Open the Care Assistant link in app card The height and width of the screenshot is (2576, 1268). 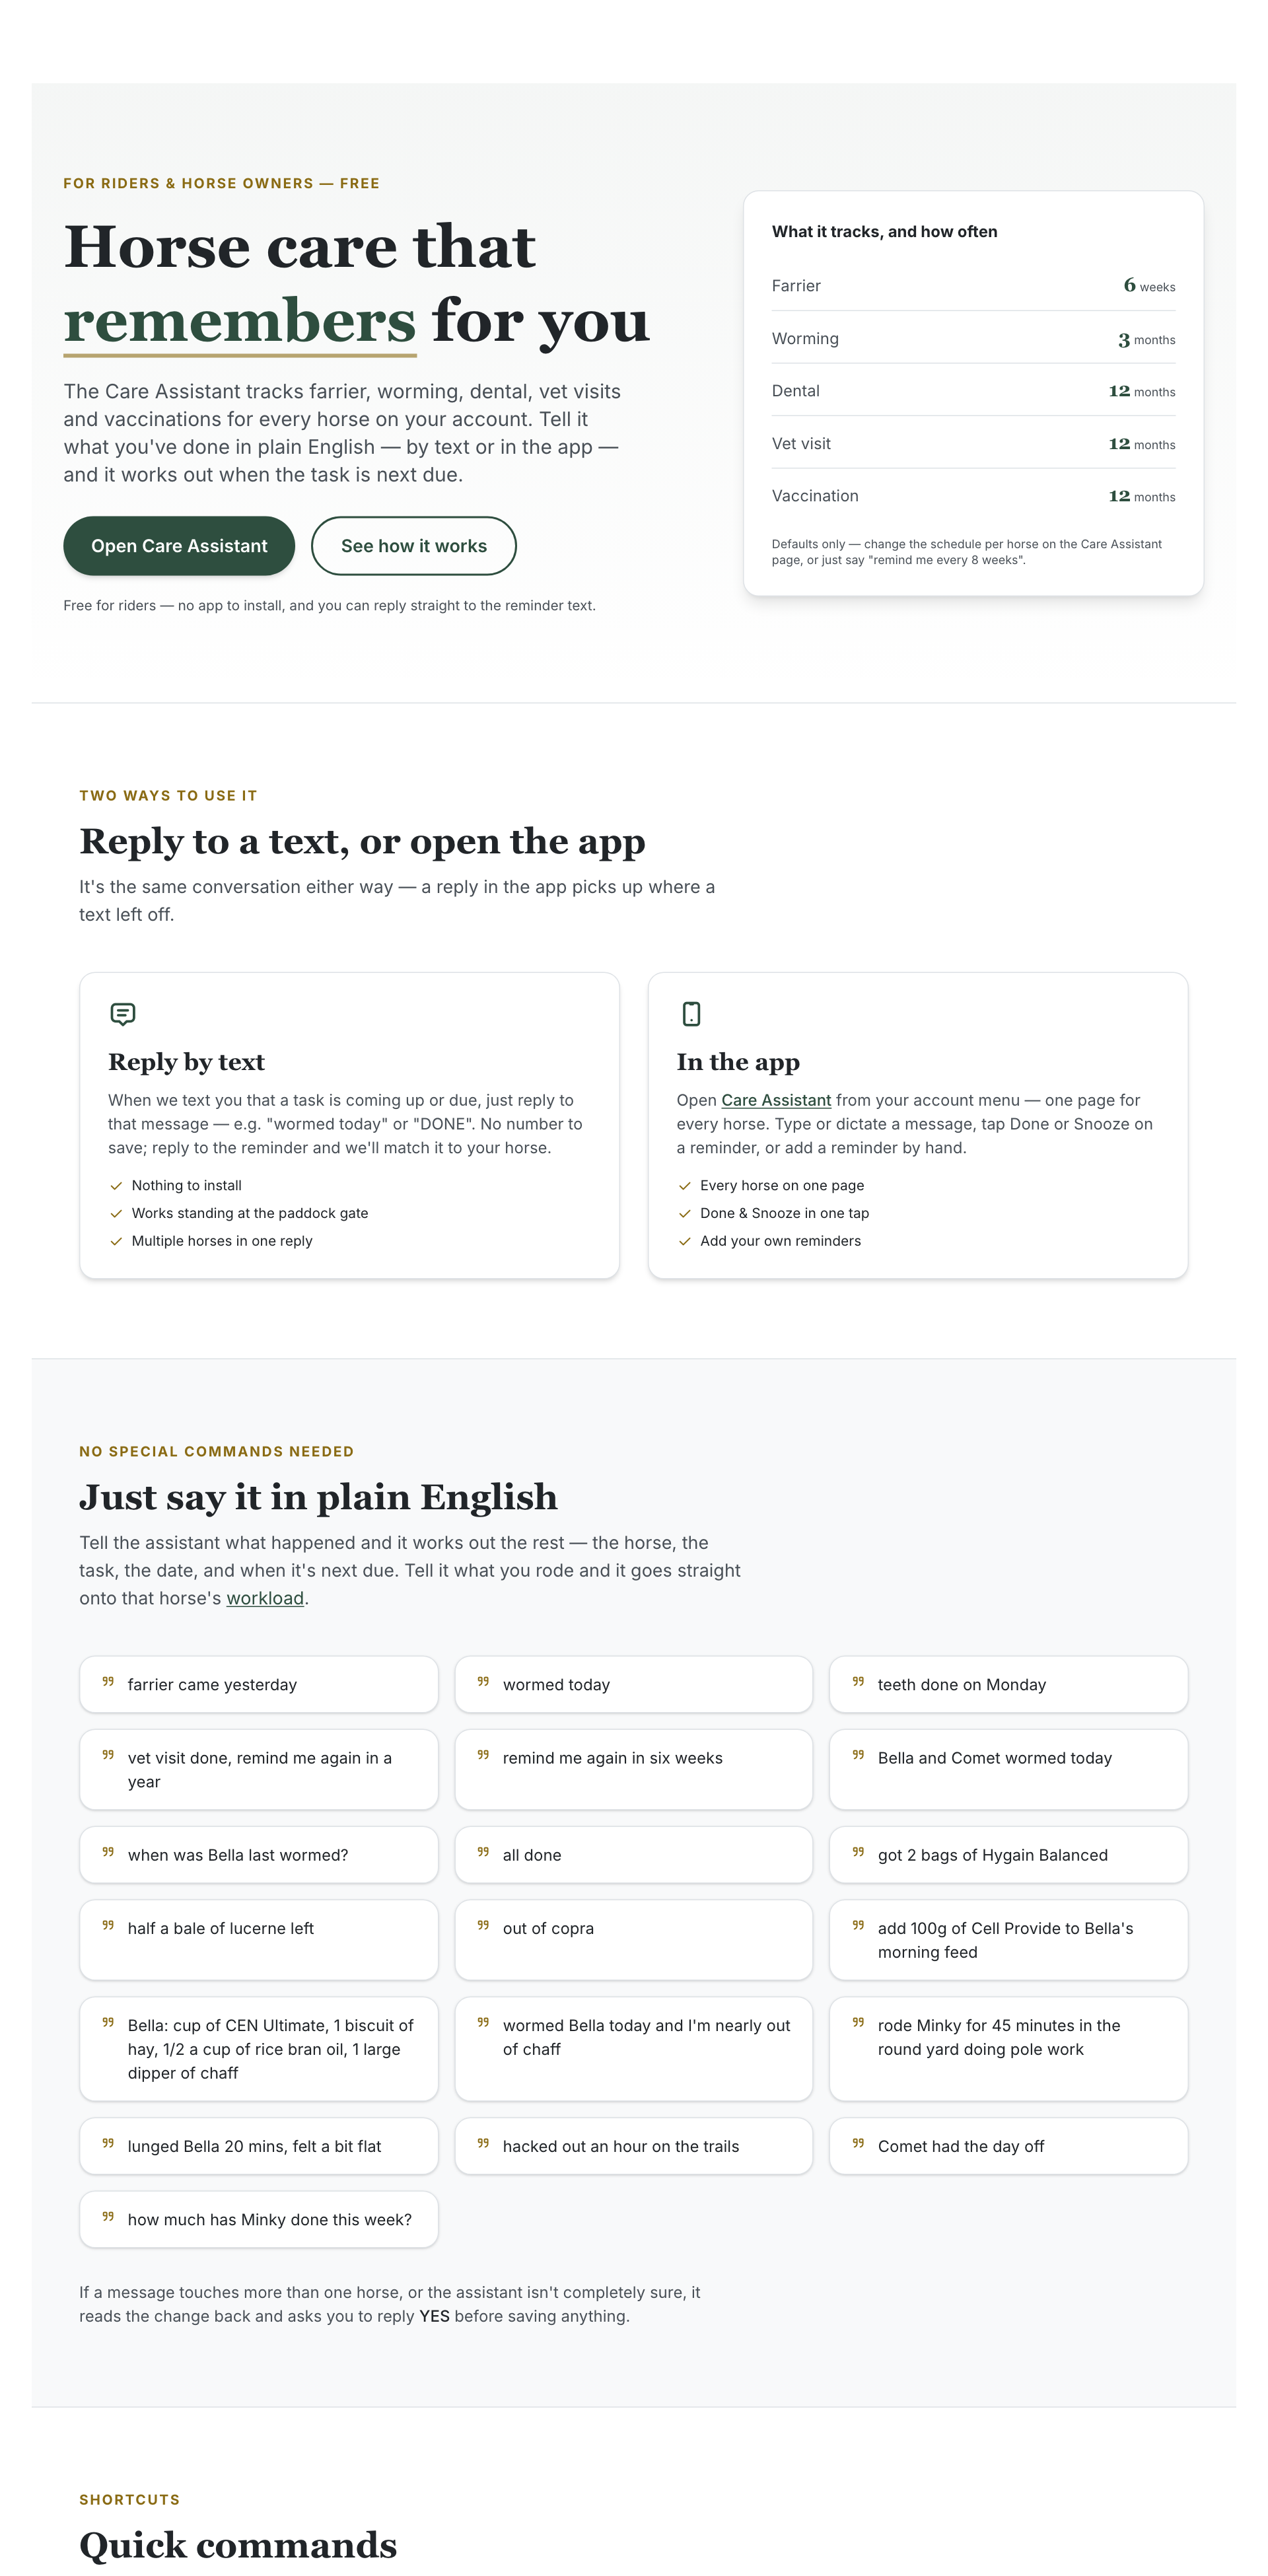click(x=776, y=1100)
